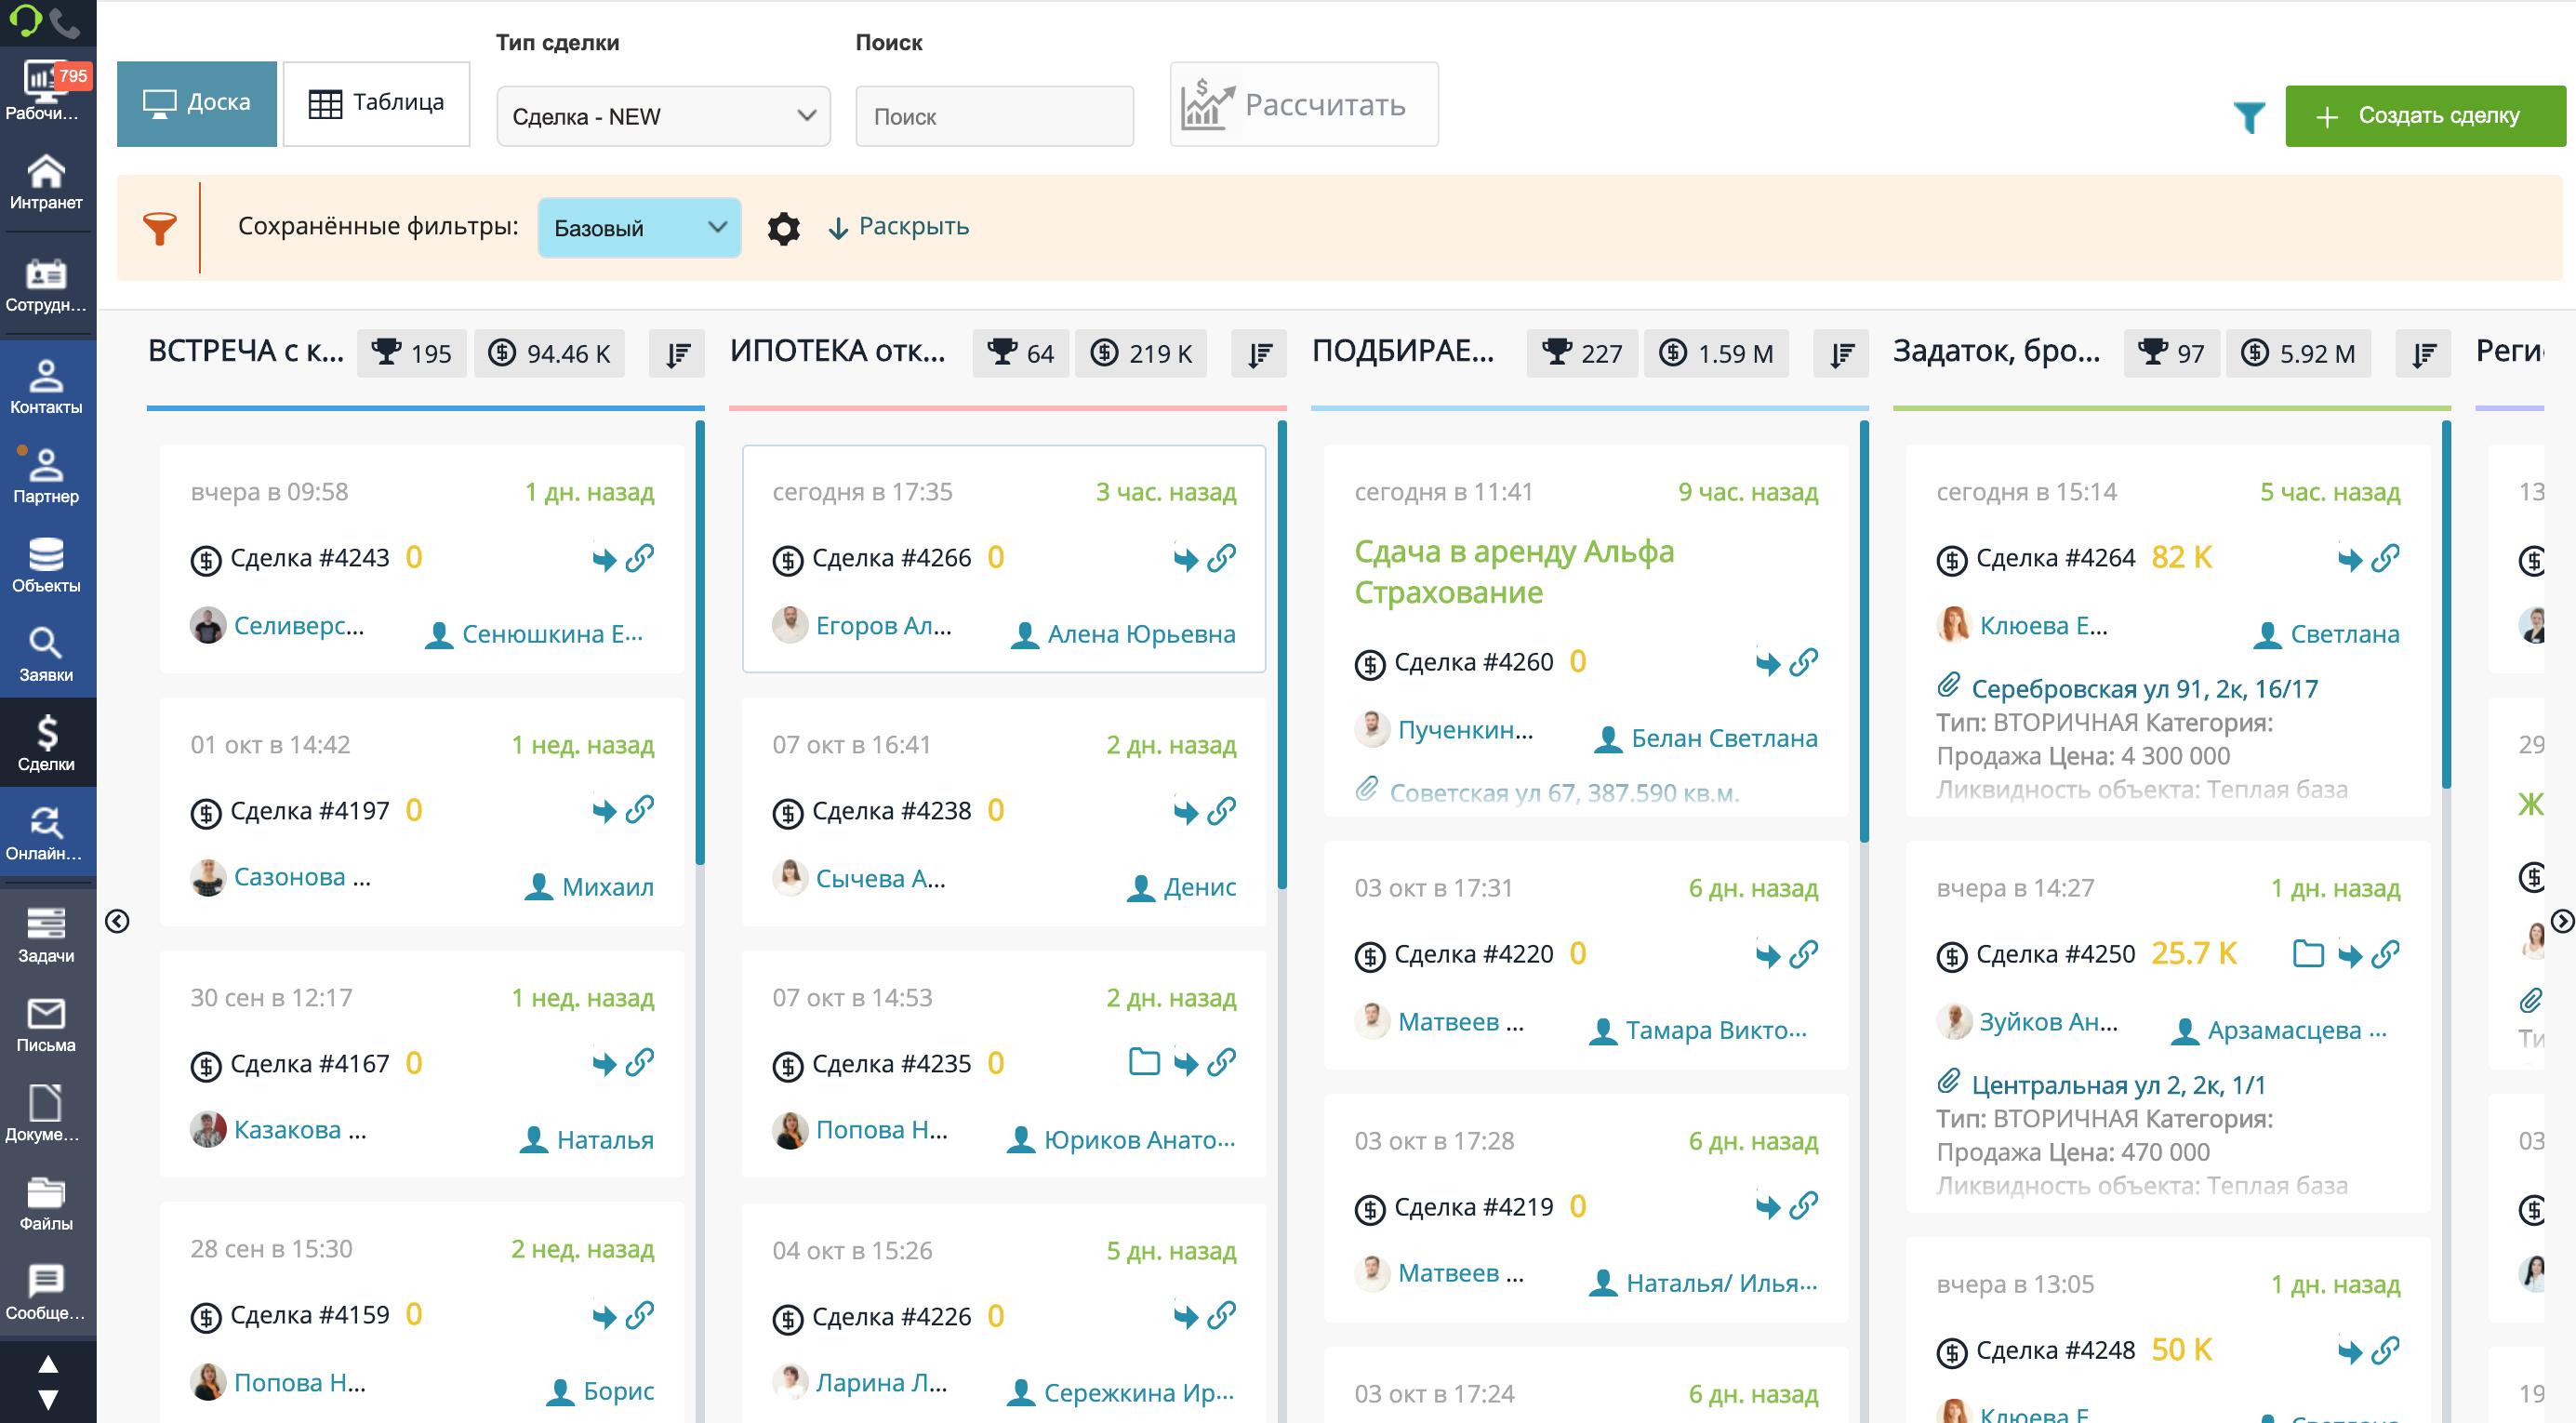Open Файлы in sidebar
This screenshot has width=2576, height=1423.
pos(46,1203)
